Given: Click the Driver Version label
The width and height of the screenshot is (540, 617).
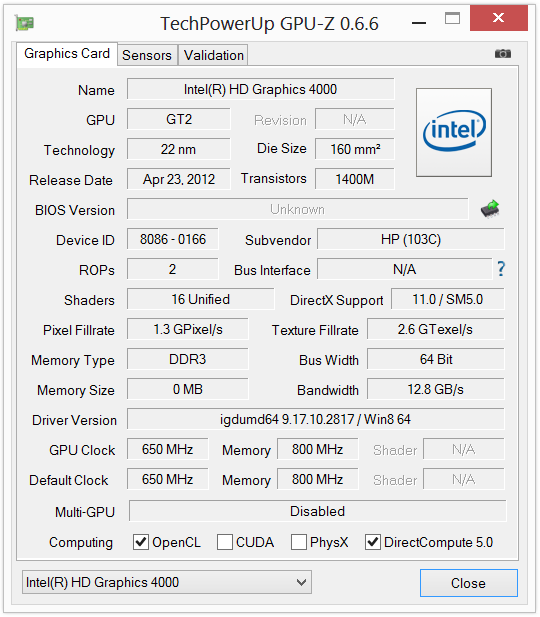Looking at the screenshot, I should (74, 420).
